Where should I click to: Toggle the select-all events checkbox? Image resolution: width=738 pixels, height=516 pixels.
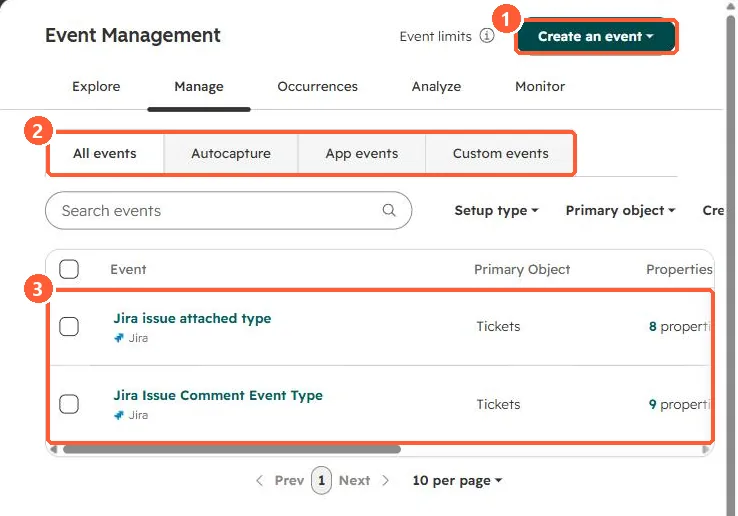(69, 269)
